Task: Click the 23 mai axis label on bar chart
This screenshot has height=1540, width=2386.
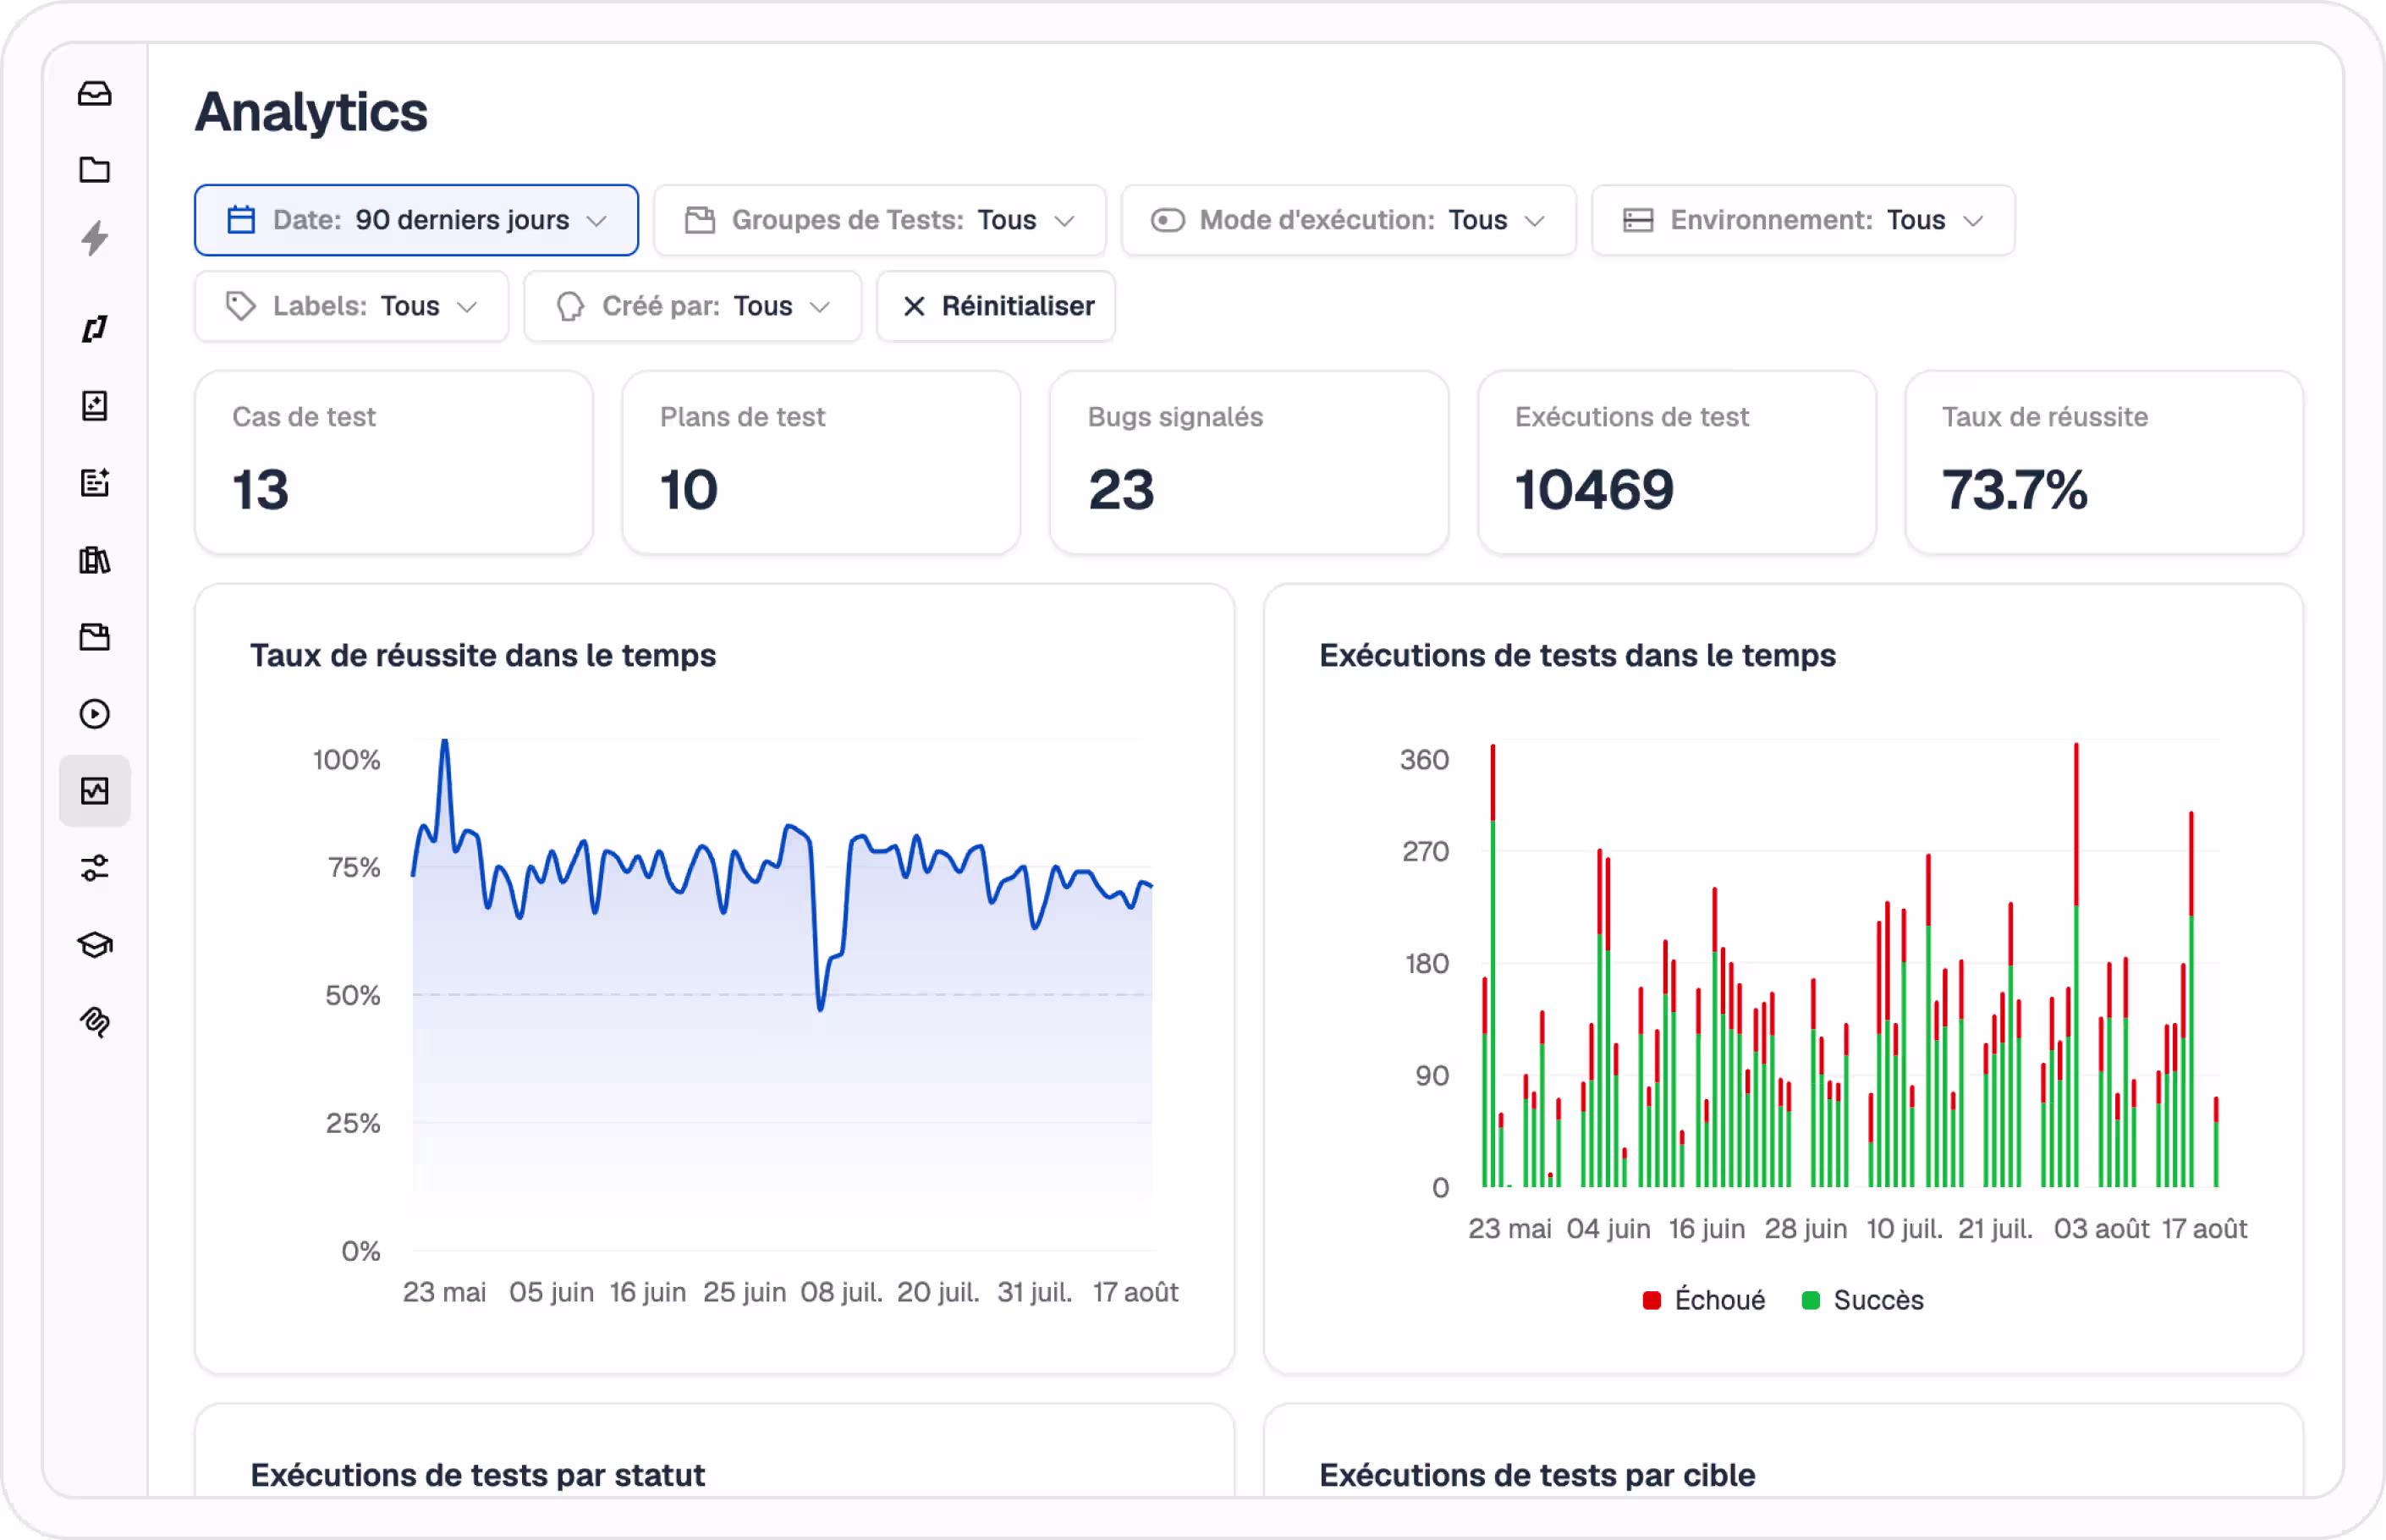Action: coord(1509,1228)
